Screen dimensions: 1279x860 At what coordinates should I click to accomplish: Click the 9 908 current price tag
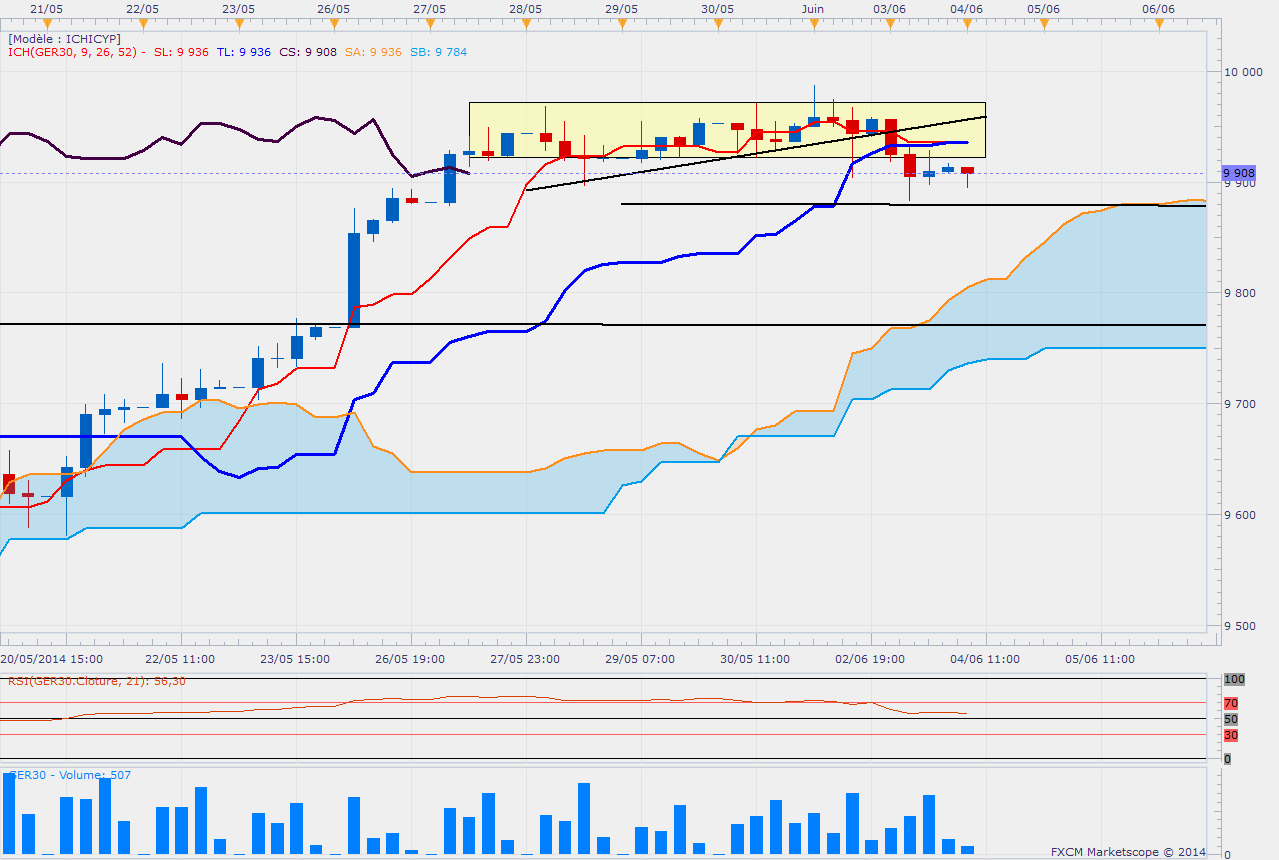point(1244,173)
